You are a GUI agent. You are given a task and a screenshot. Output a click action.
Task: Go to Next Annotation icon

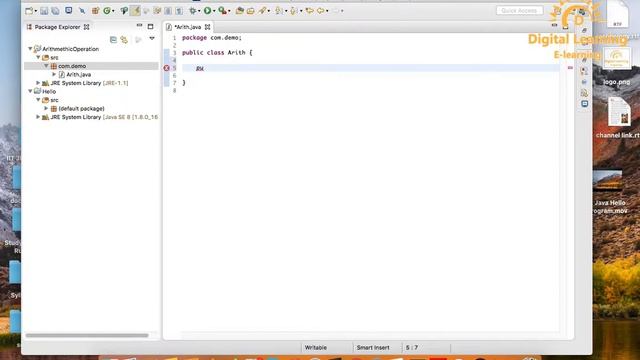[x=279, y=11]
